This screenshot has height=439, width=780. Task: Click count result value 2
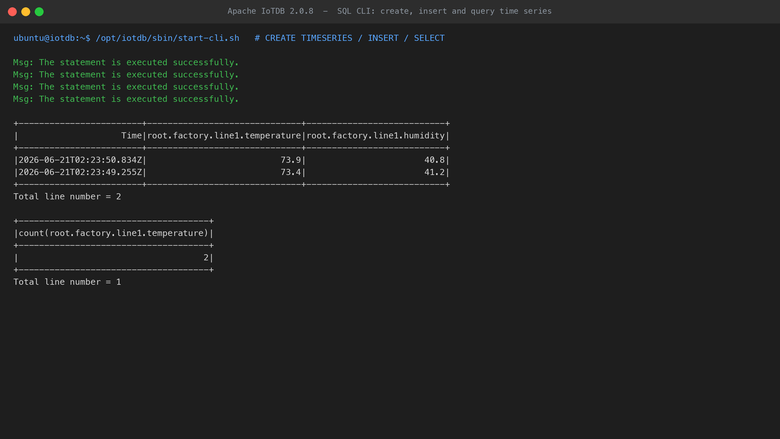tap(206, 258)
